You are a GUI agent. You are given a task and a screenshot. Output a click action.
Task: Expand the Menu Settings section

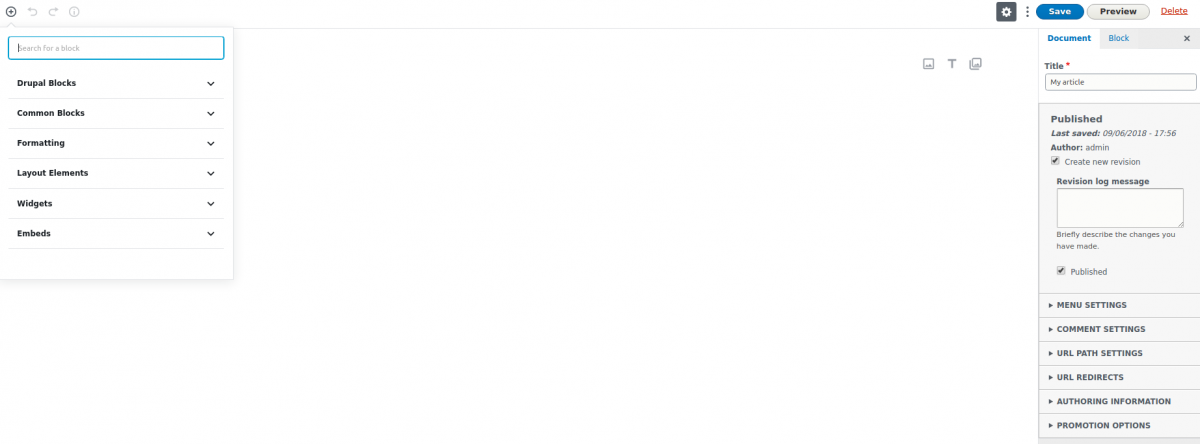[1119, 305]
